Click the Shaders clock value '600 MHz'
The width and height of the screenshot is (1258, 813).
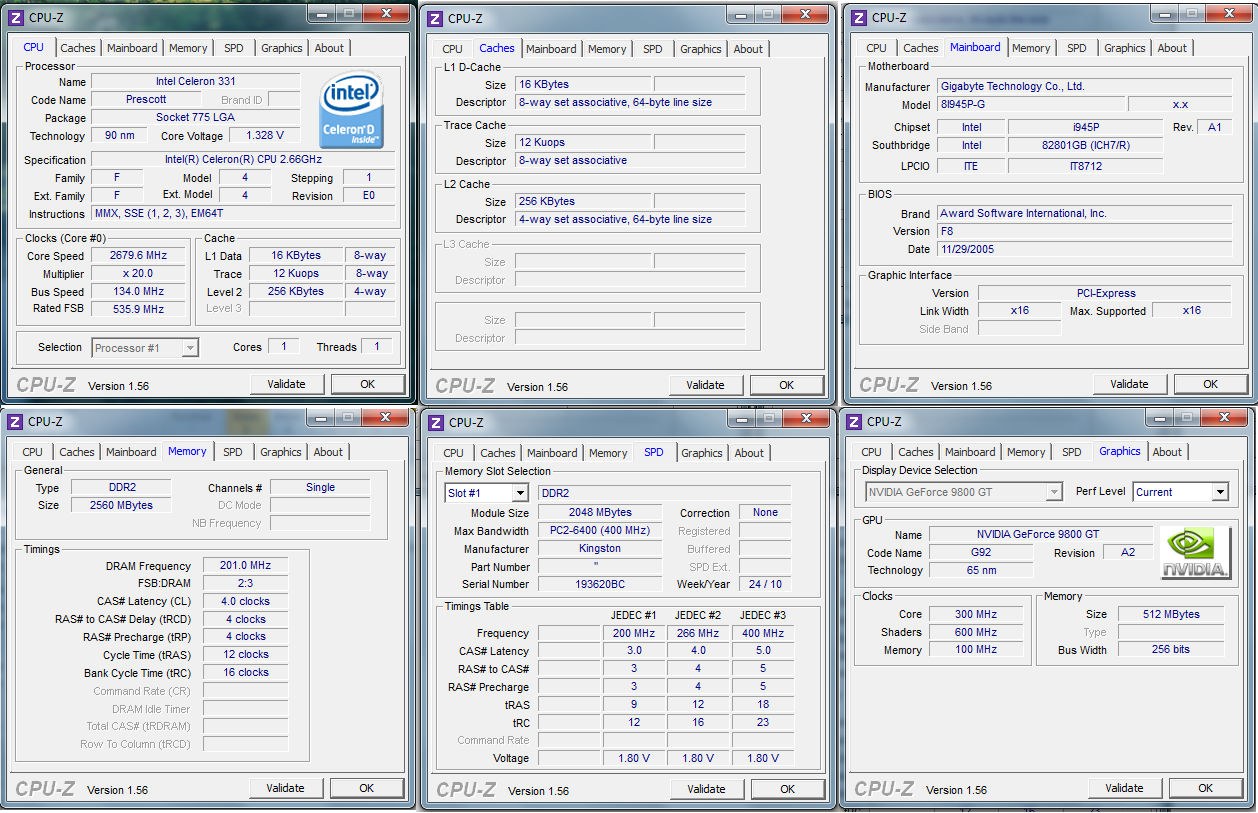point(976,632)
